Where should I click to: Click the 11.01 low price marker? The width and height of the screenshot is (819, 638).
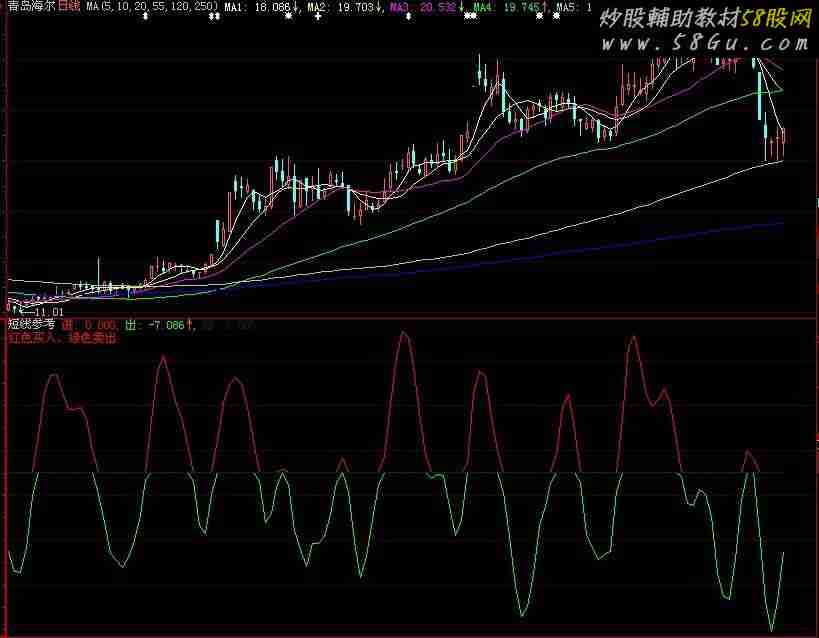40,312
